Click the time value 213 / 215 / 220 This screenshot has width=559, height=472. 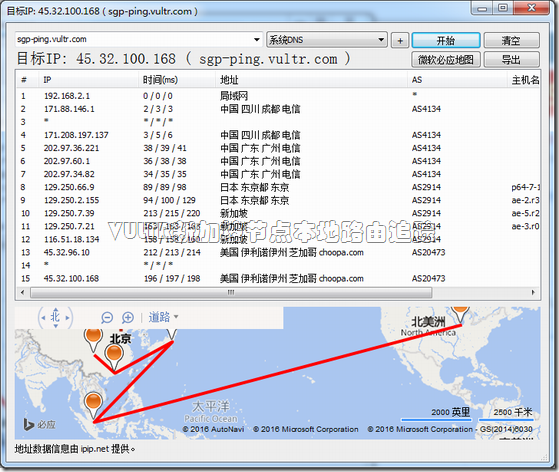pos(172,213)
